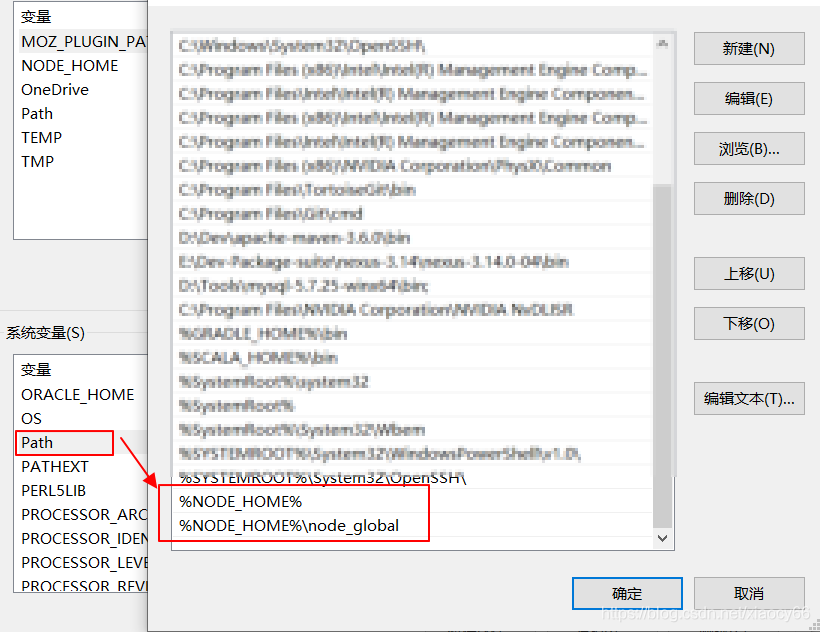Select the %NODE_HOME% path entry

coord(413,501)
